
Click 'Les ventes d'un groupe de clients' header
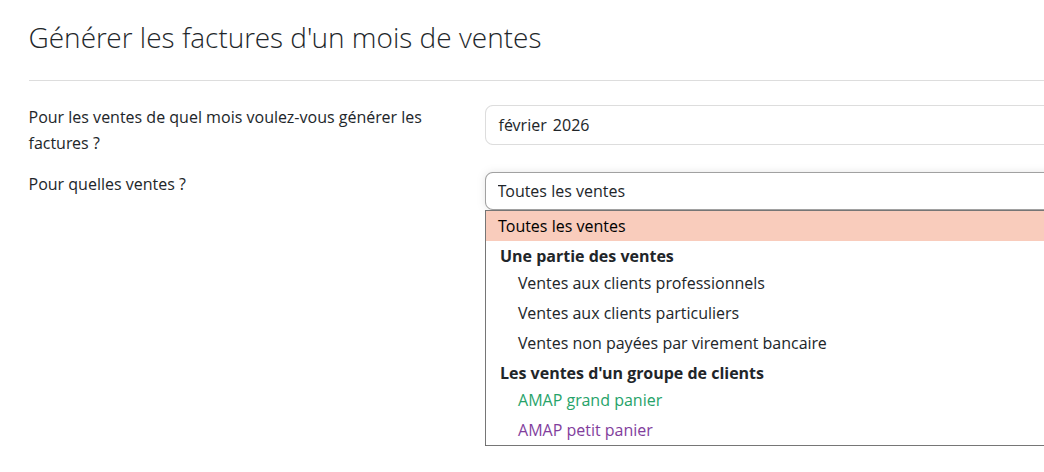click(631, 373)
